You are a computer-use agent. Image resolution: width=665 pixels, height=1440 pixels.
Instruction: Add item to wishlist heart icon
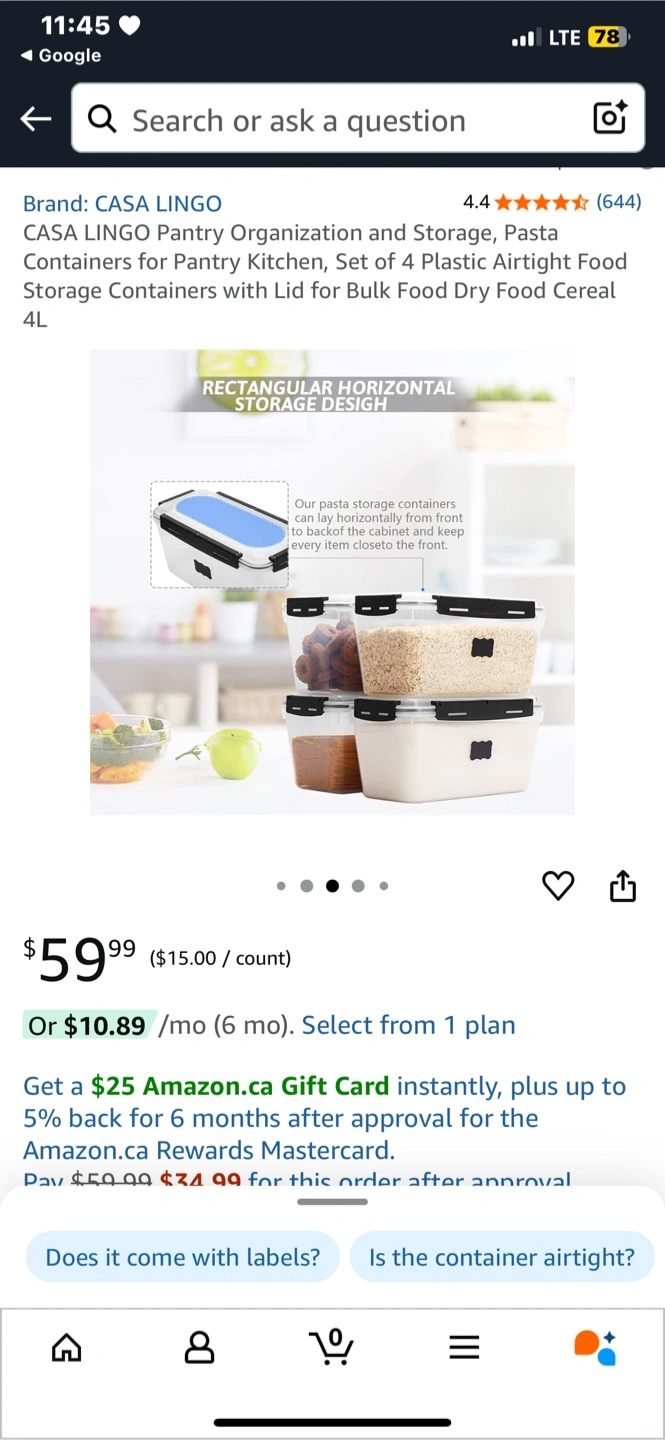(558, 886)
